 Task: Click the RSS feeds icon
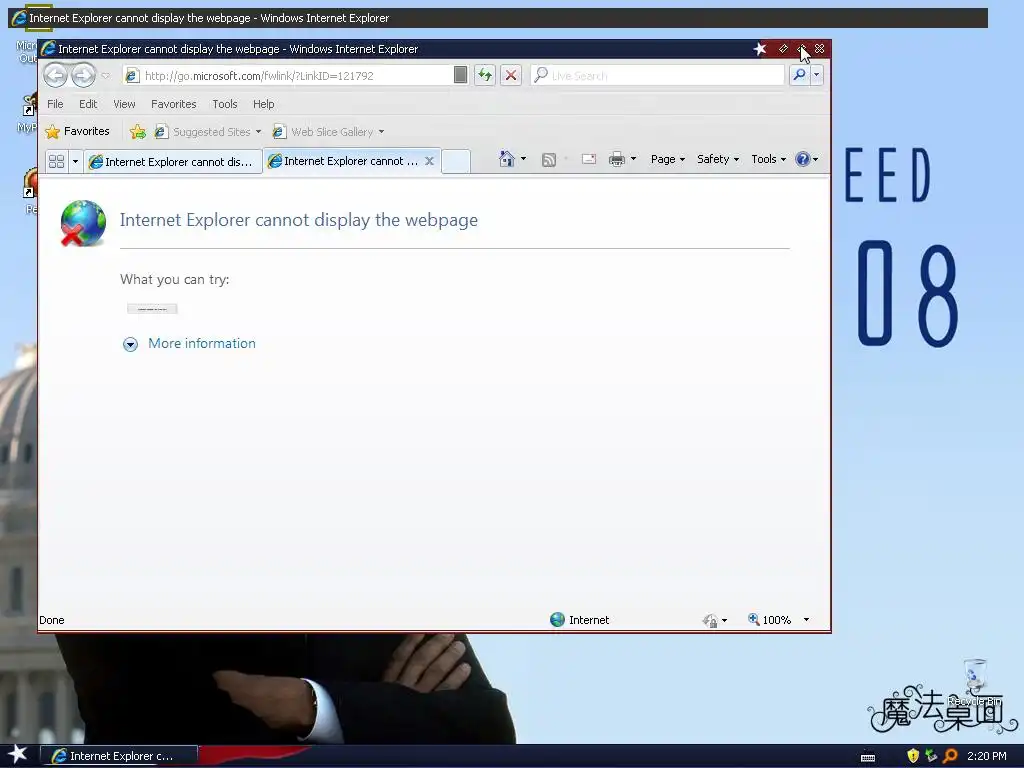tap(549, 159)
